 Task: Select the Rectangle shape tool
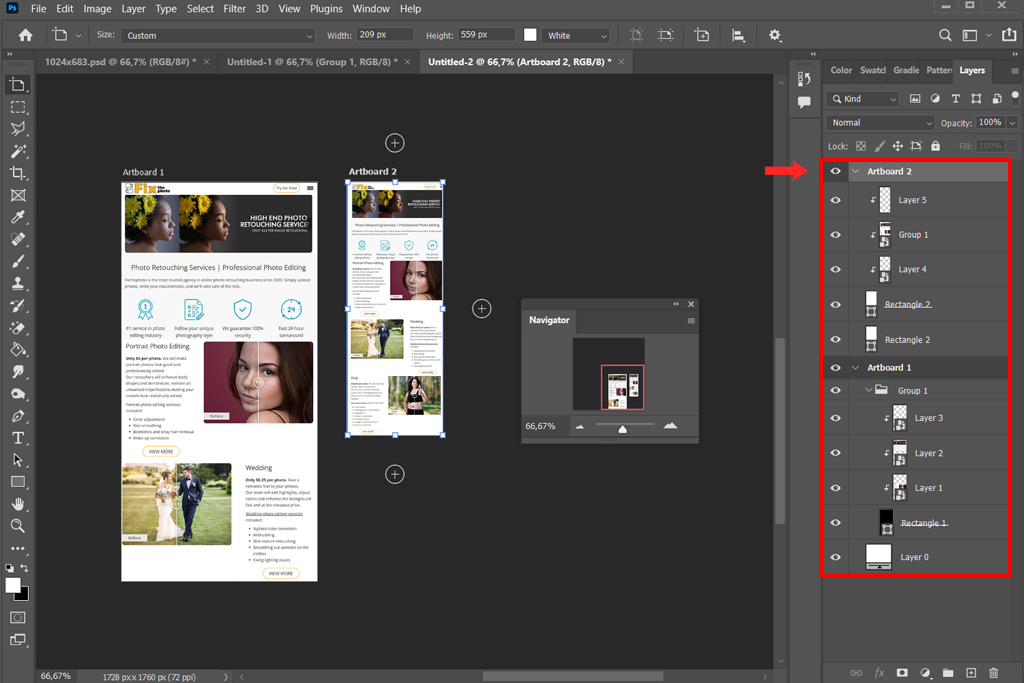click(x=18, y=482)
